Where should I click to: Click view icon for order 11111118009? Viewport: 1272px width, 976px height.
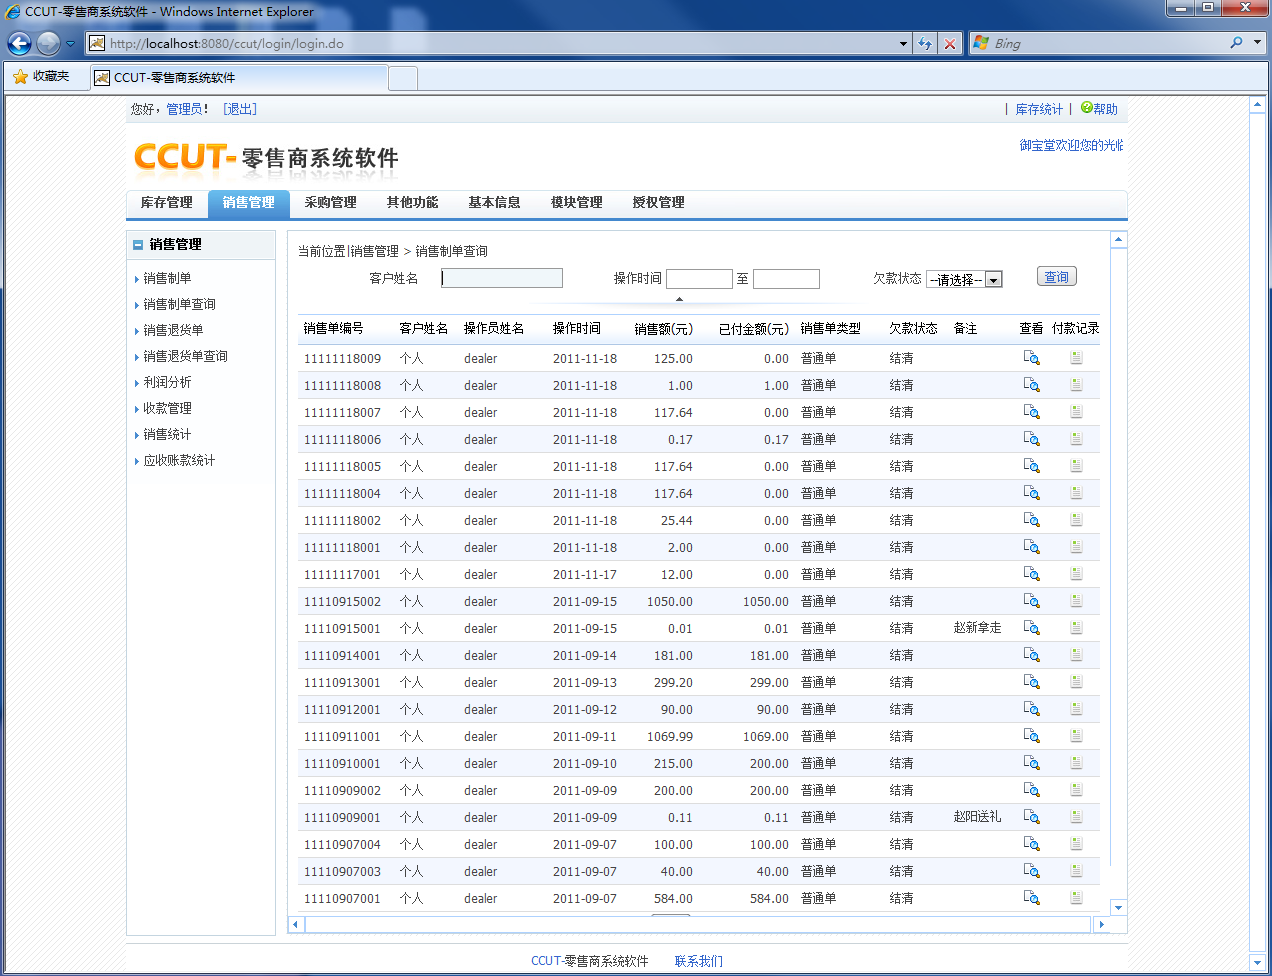pyautogui.click(x=1031, y=358)
